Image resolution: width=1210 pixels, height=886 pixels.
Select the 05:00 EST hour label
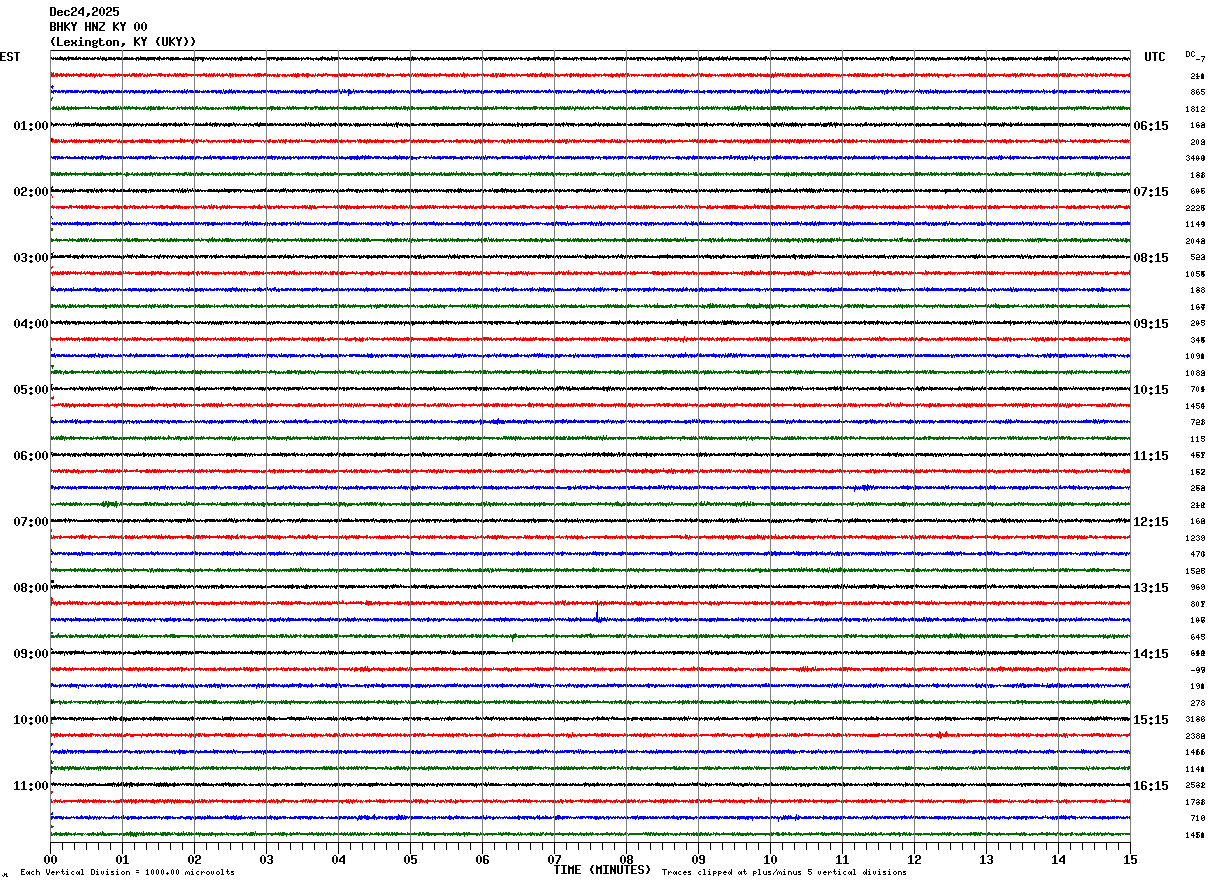coord(31,390)
